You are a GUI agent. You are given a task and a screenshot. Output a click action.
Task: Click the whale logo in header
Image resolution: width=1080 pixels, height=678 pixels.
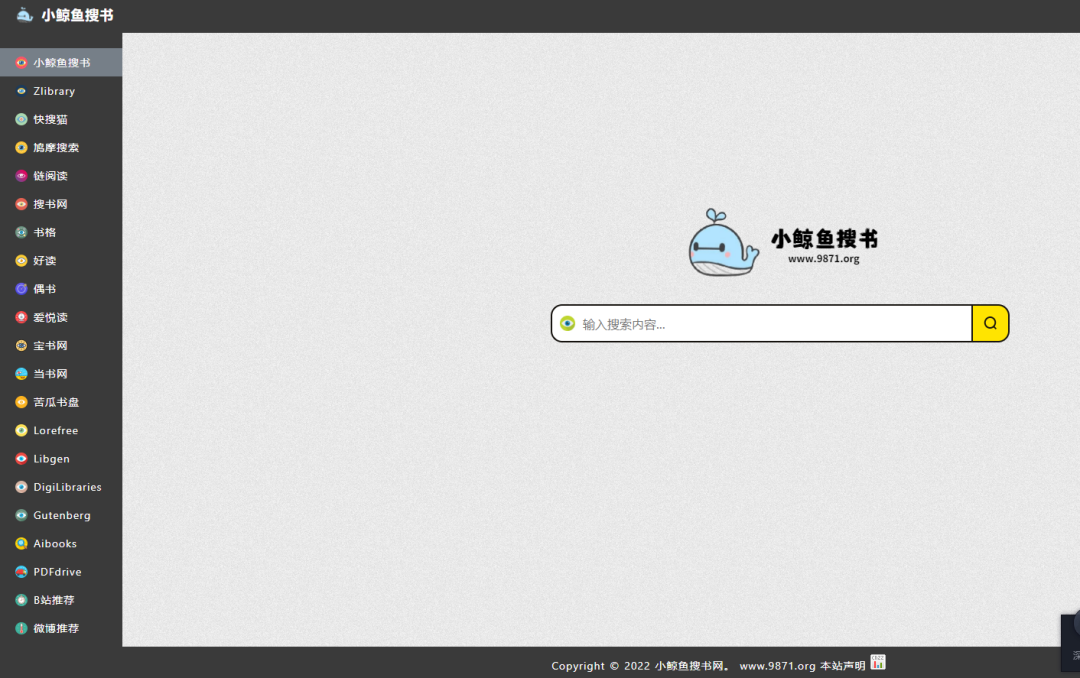click(25, 15)
